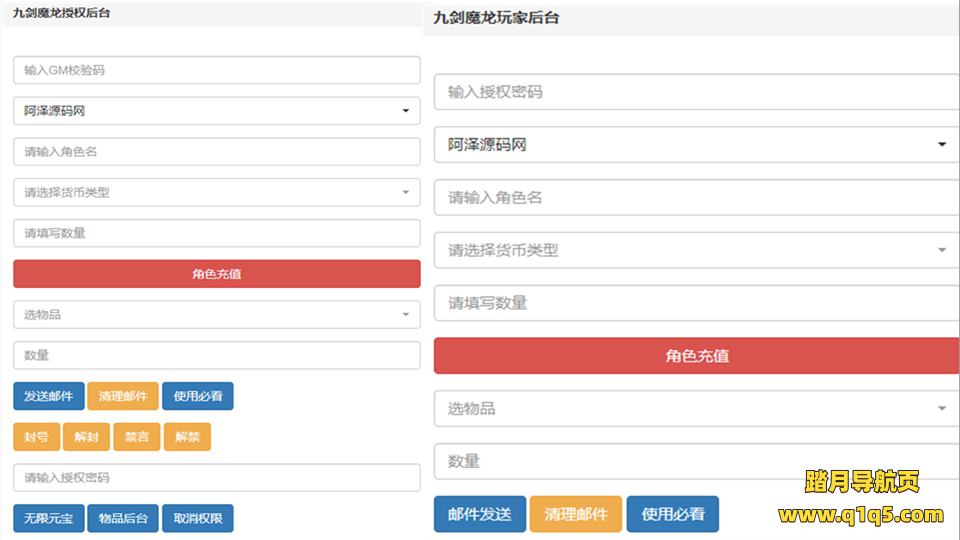Open the 选物品 dropdown in 玩家后台 panel

click(696, 408)
